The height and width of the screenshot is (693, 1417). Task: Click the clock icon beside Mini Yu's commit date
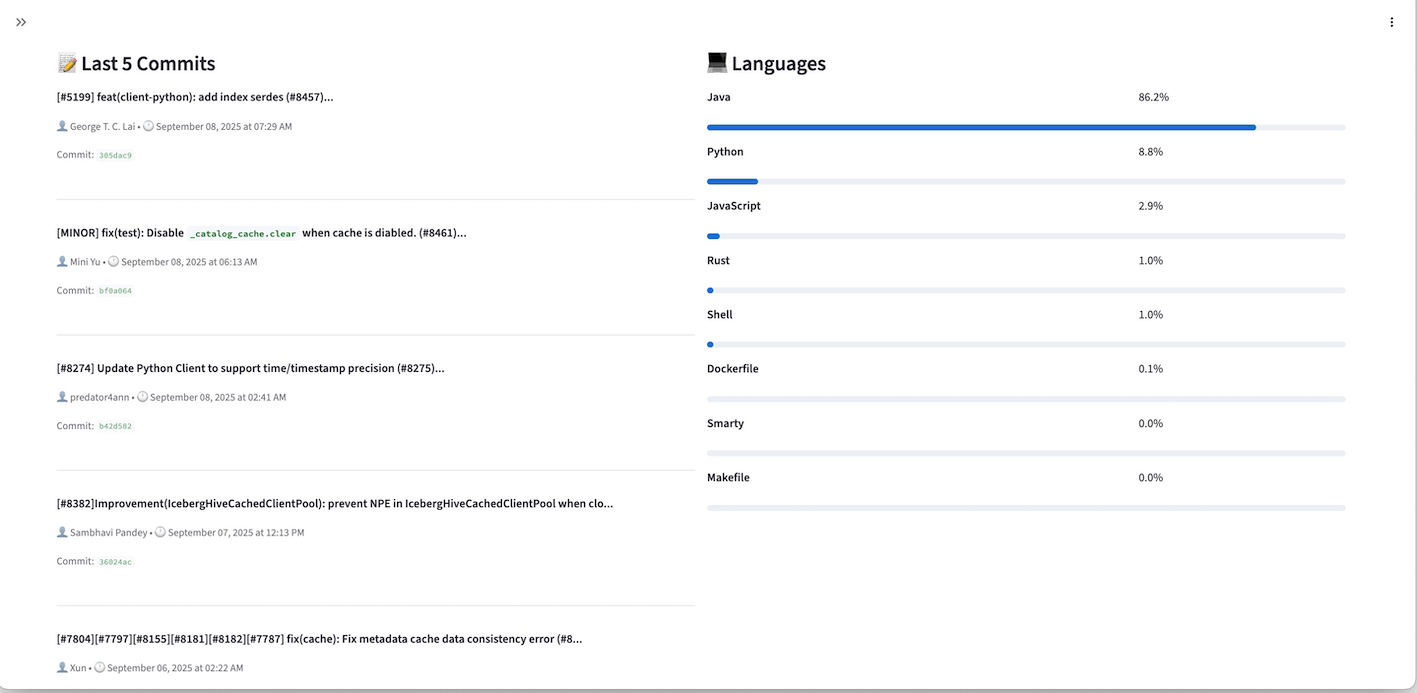[113, 261]
